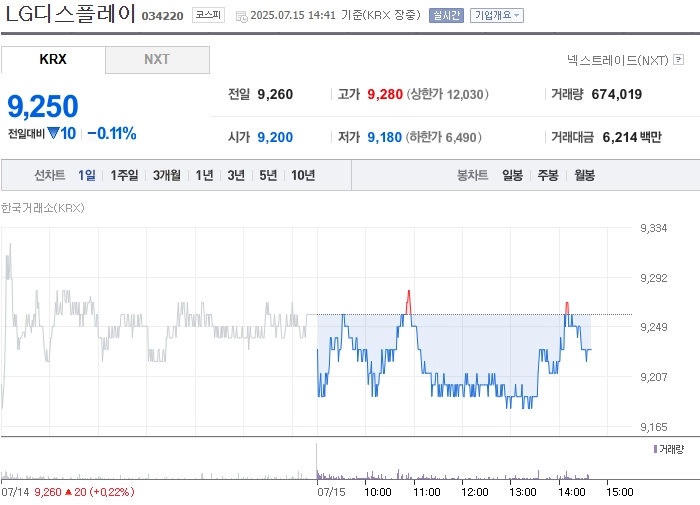Click the 고가 value 9,280
Image resolution: width=700 pixels, height=505 pixels.
pyautogui.click(x=385, y=94)
